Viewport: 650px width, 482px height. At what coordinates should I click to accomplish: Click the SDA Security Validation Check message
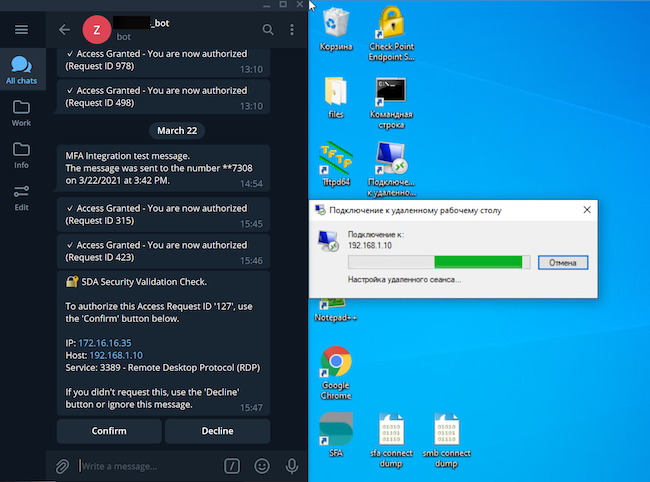pyautogui.click(x=163, y=343)
